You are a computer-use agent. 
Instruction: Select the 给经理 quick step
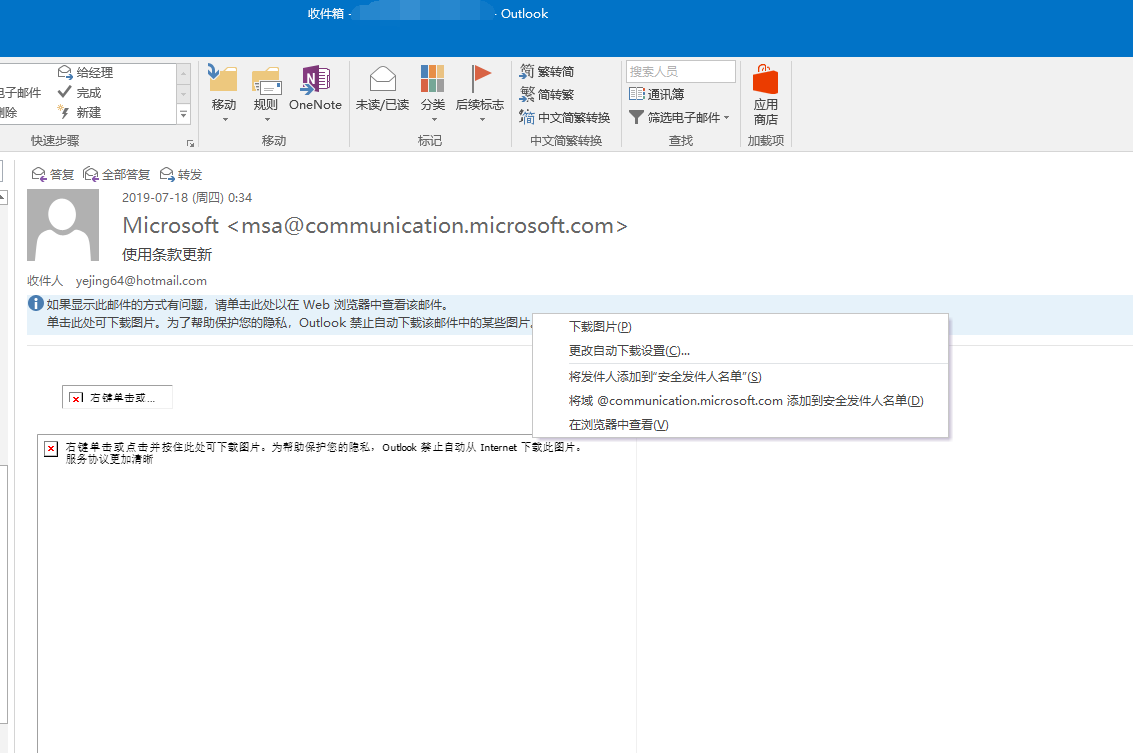point(85,72)
